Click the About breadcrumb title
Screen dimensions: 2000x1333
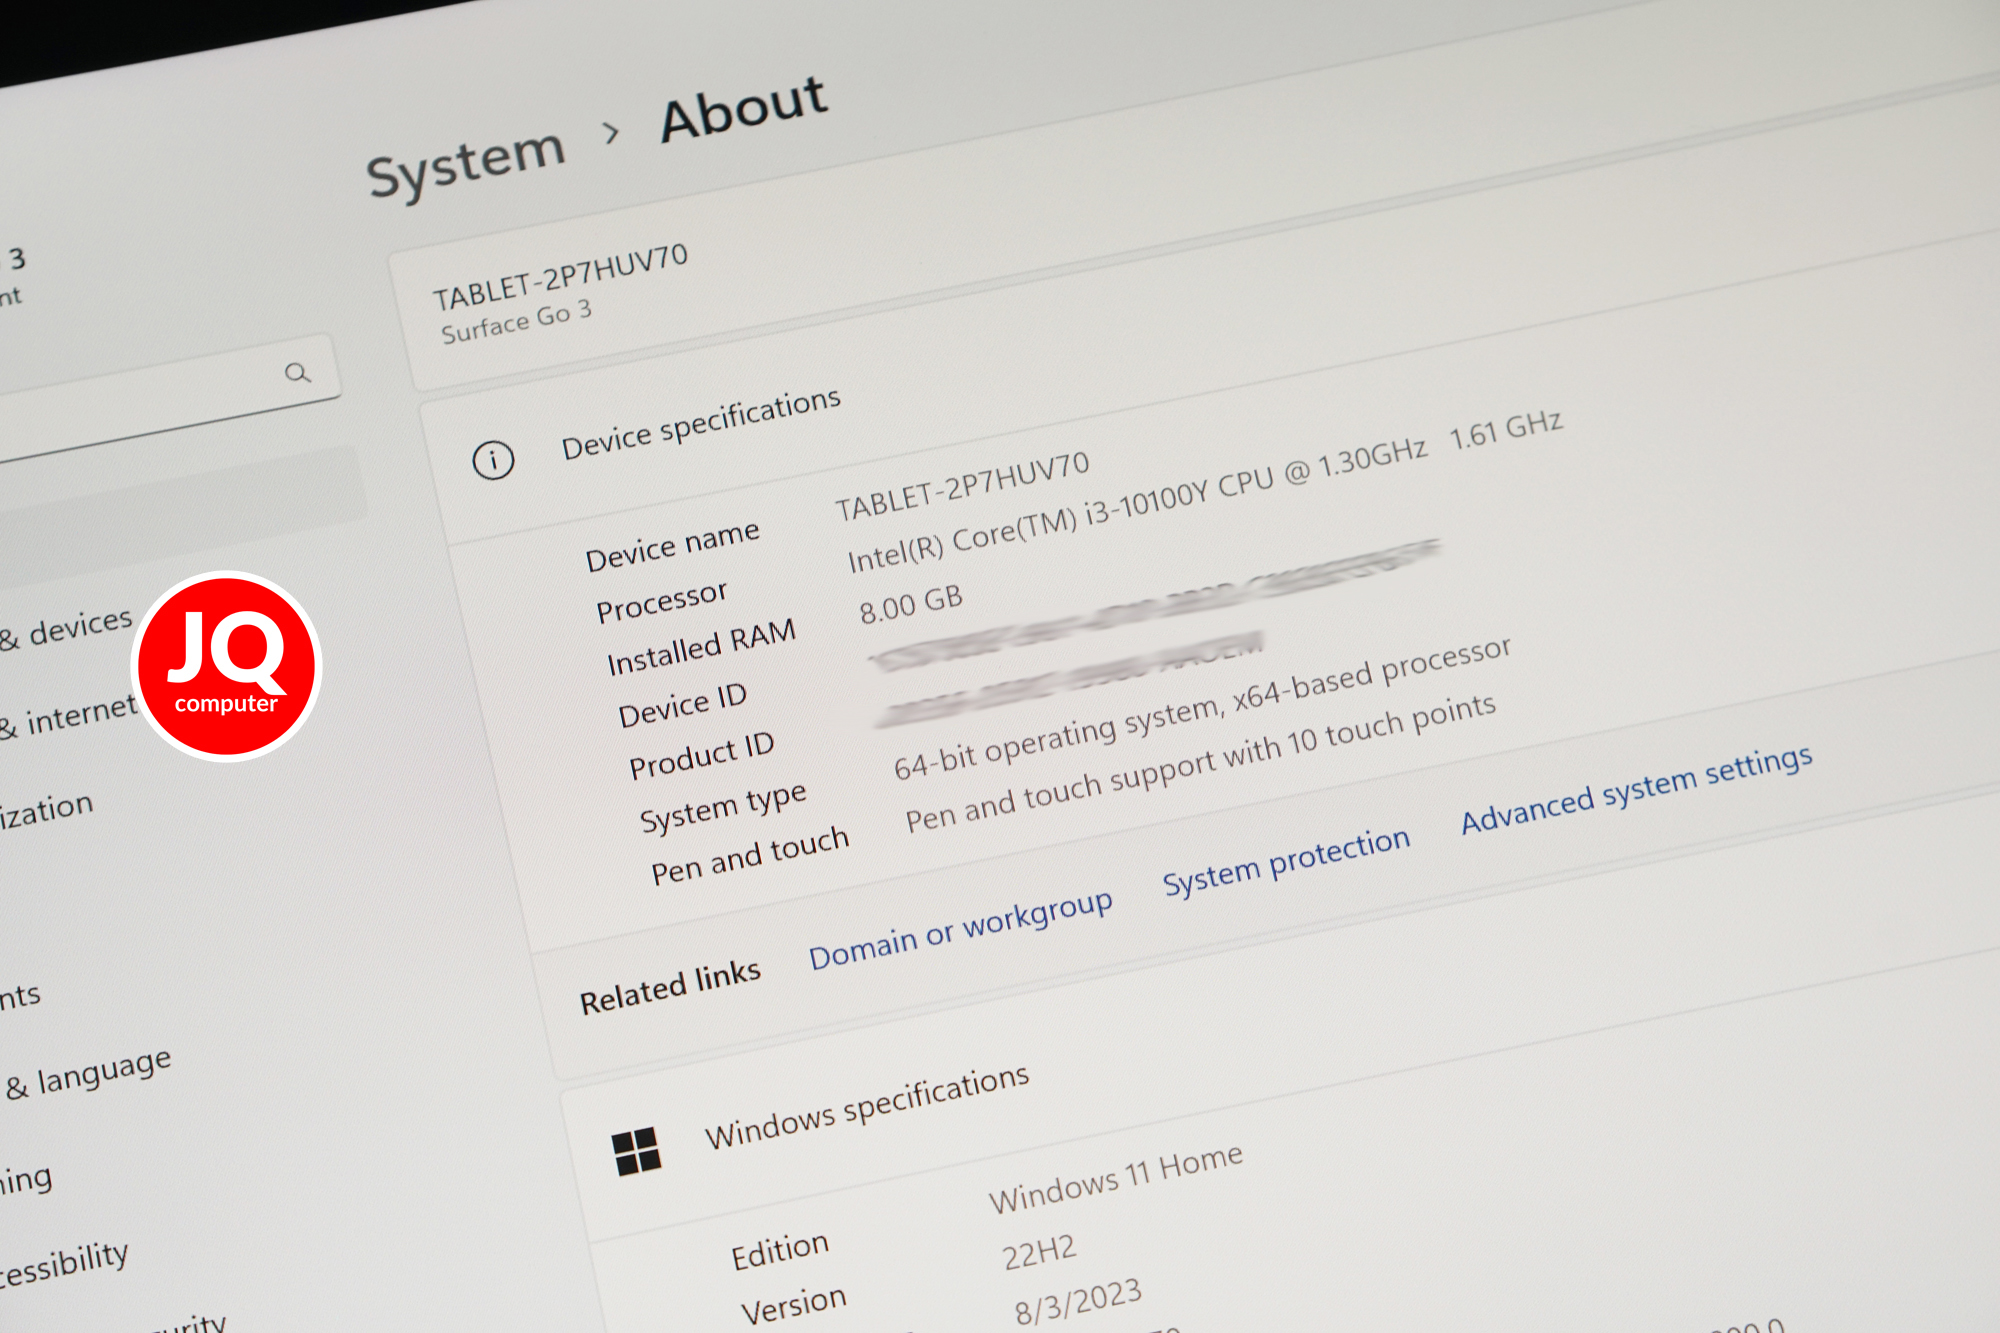coord(744,108)
